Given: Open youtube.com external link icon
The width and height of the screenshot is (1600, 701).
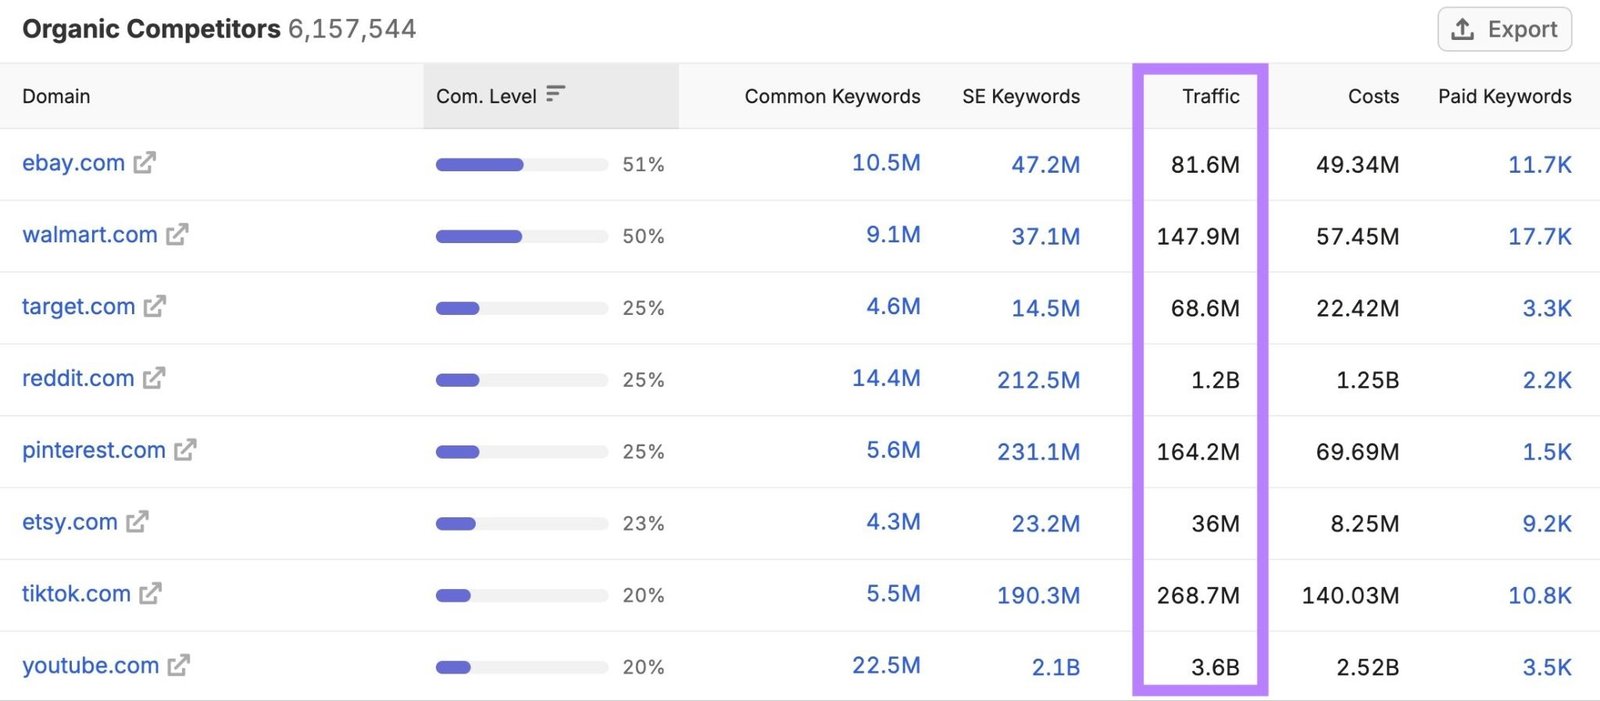Looking at the screenshot, I should coord(179,665).
